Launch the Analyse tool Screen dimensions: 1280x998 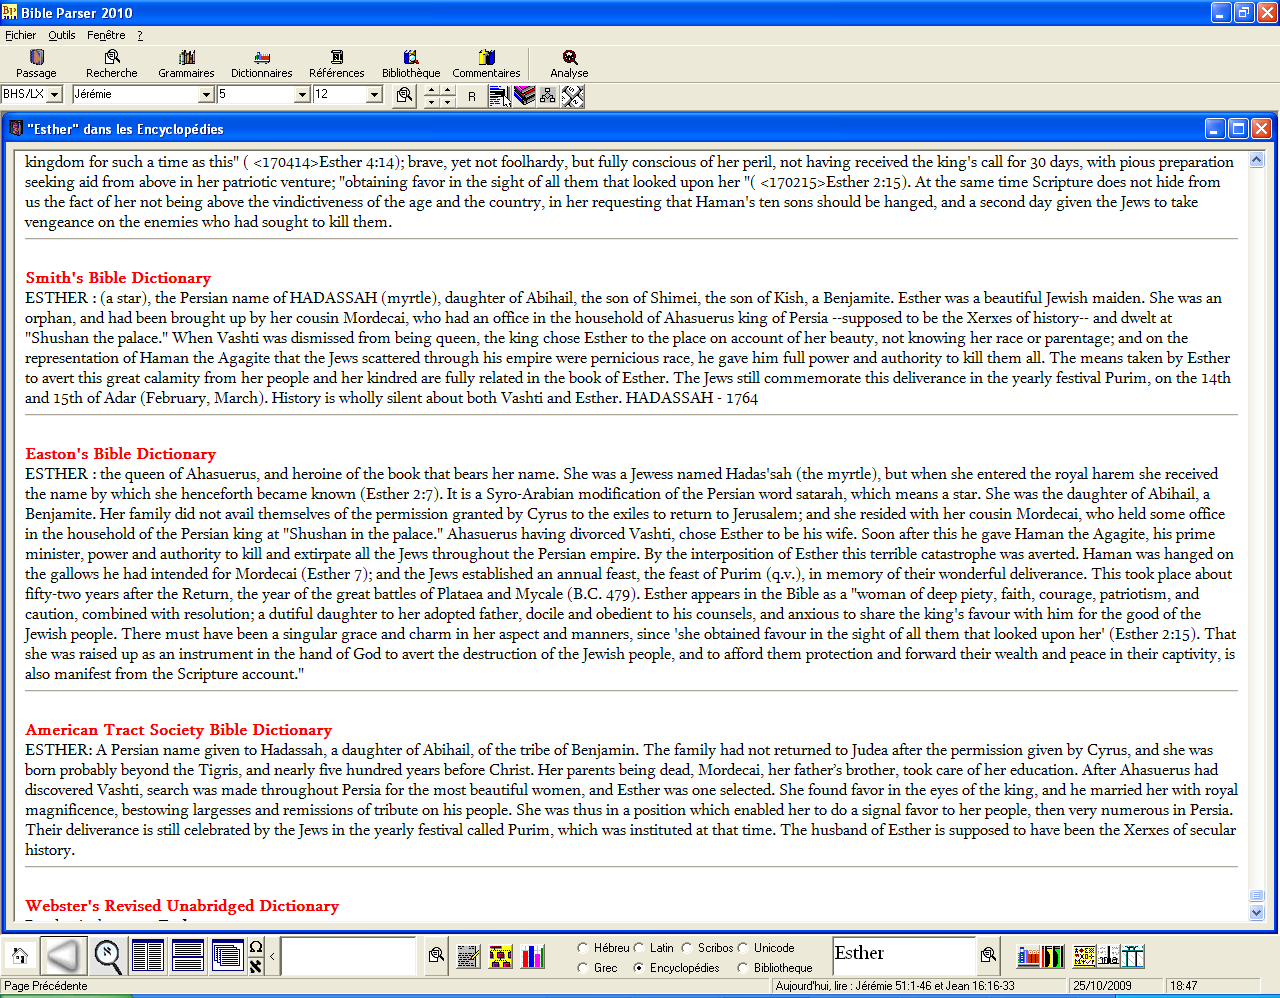[569, 64]
